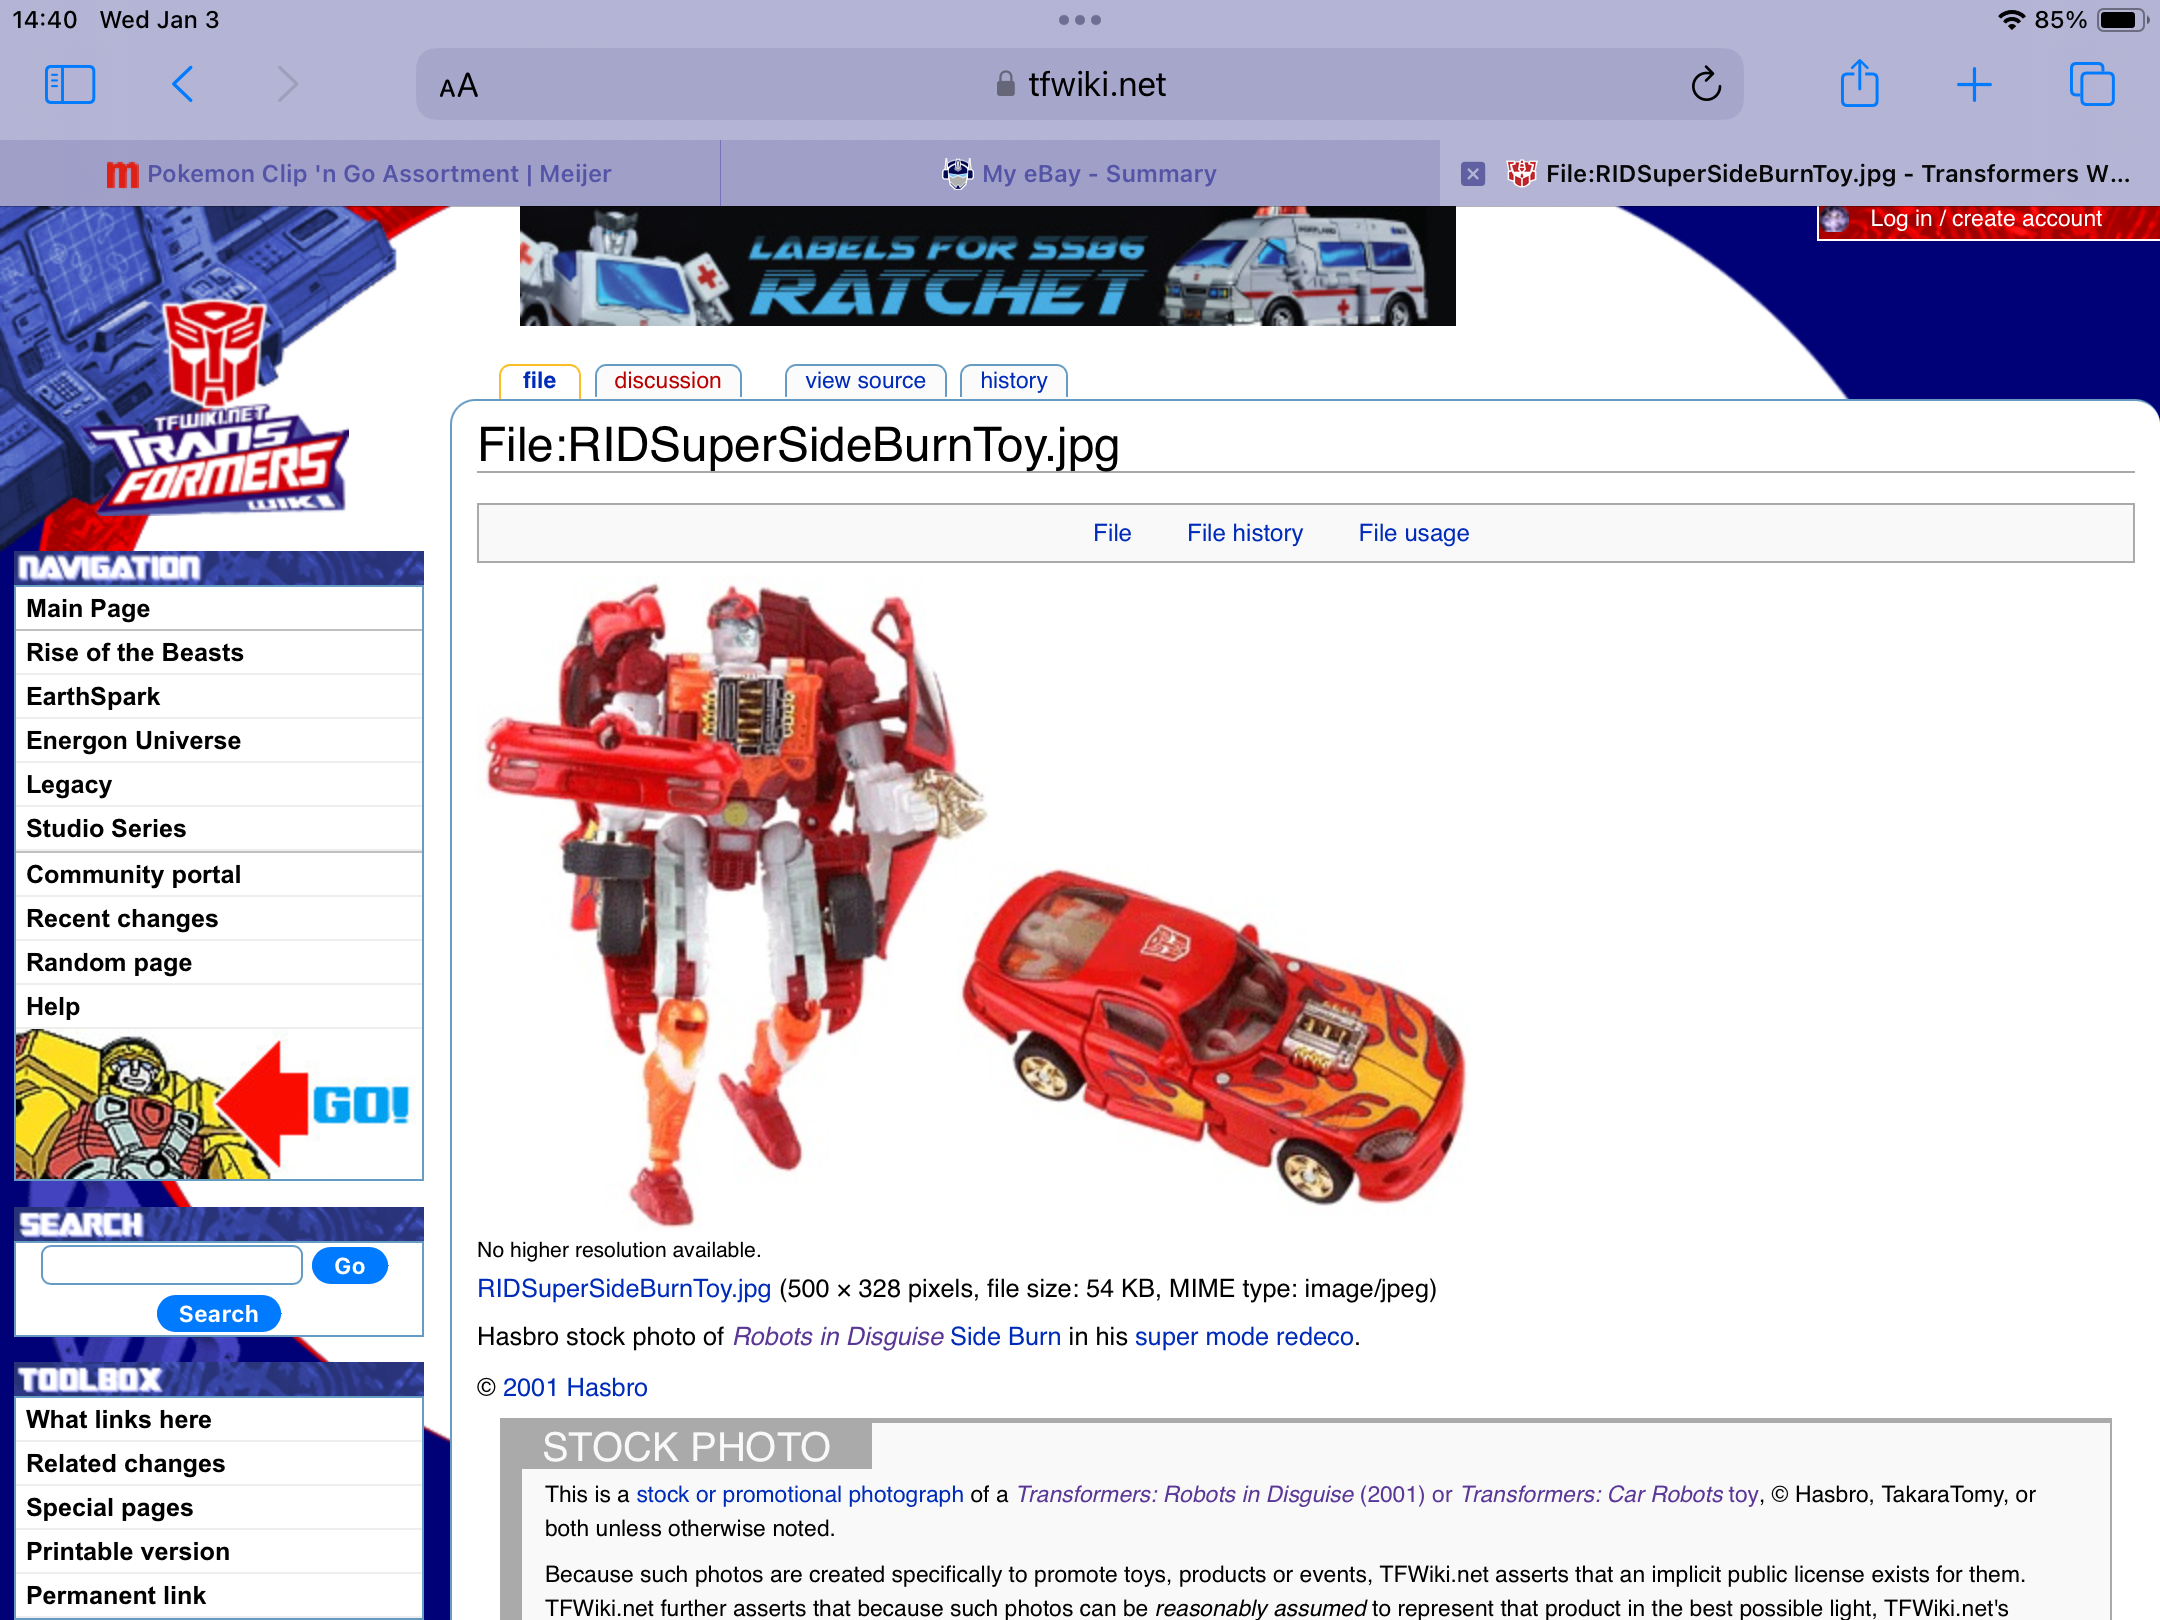Add a new tab with plus icon
2160x1620 pixels.
tap(1974, 85)
